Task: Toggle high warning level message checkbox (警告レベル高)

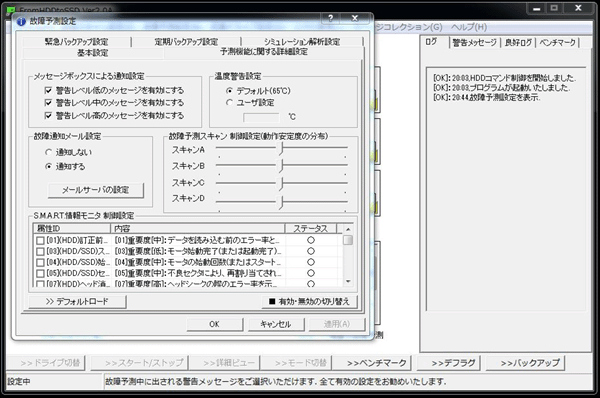Action: click(x=48, y=115)
